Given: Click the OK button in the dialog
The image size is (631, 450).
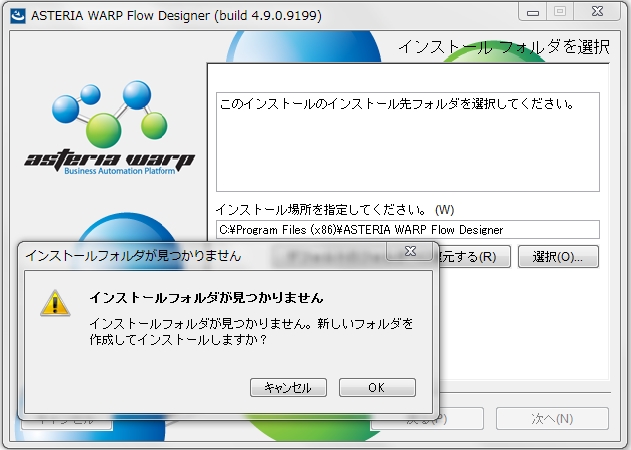Looking at the screenshot, I should [377, 388].
